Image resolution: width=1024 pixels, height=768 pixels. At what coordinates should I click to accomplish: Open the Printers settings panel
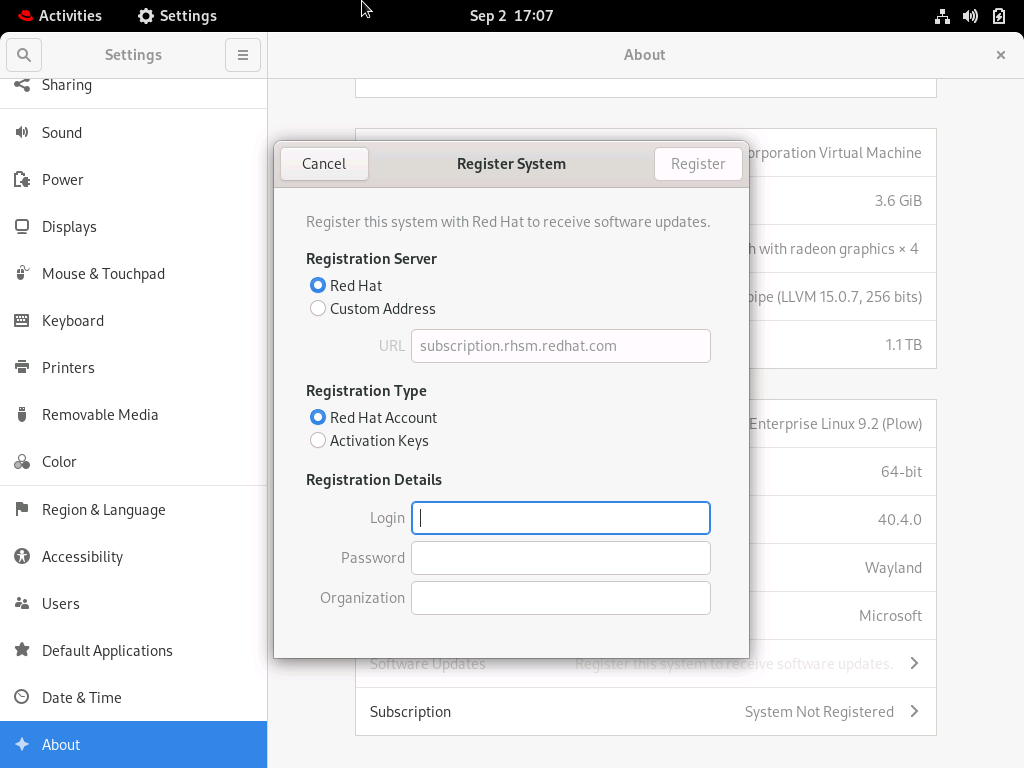(133, 368)
